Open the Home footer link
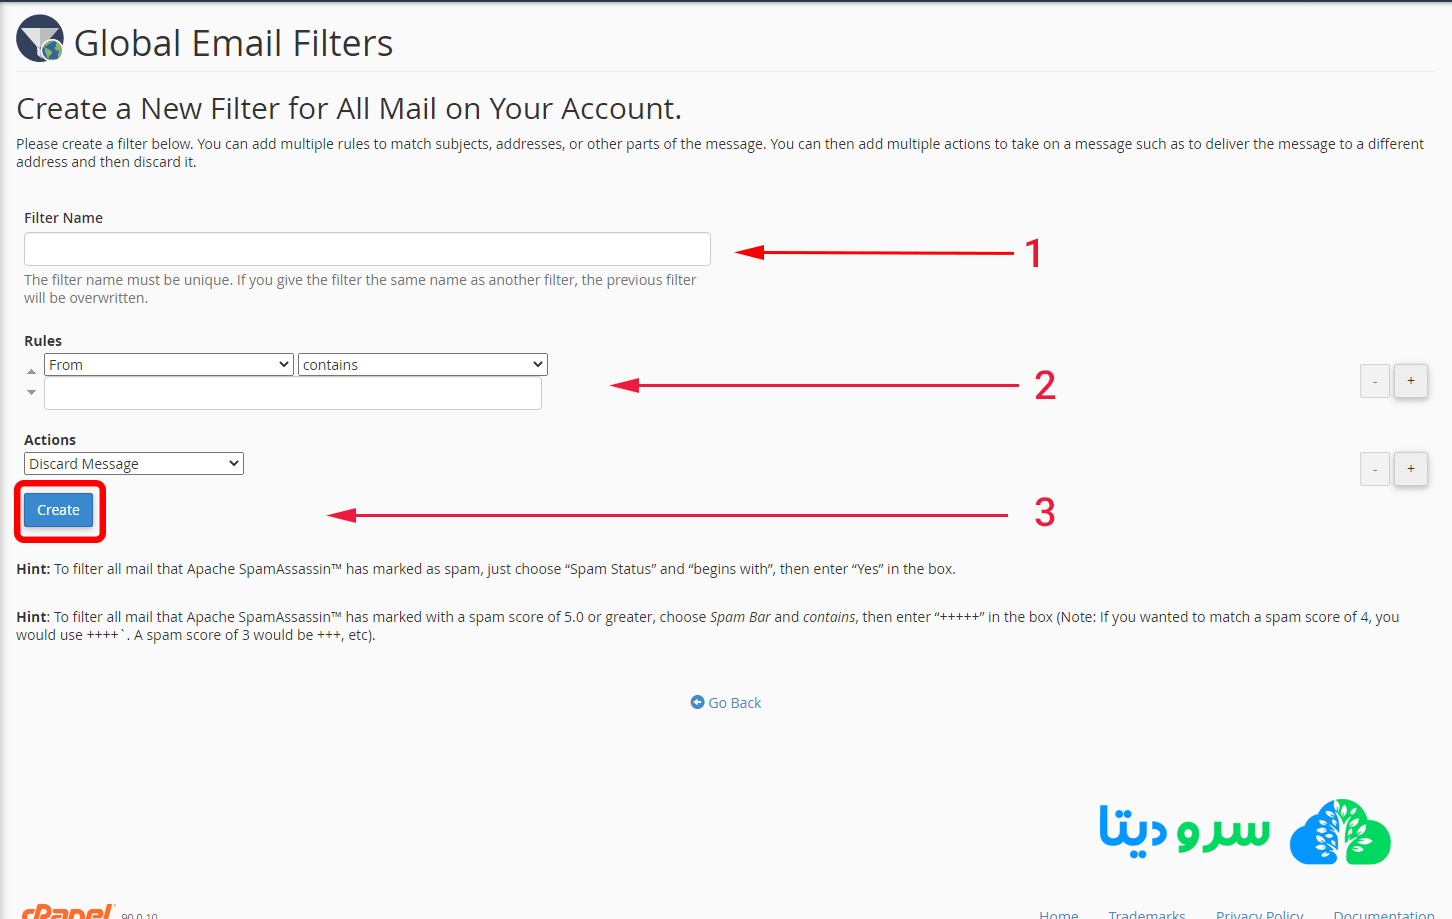 pyautogui.click(x=1058, y=913)
